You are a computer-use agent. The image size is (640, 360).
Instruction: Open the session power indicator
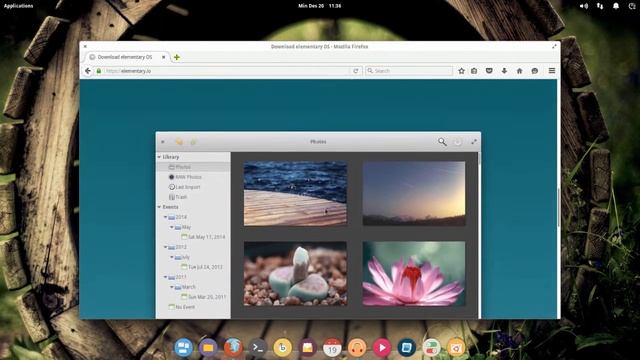631,6
